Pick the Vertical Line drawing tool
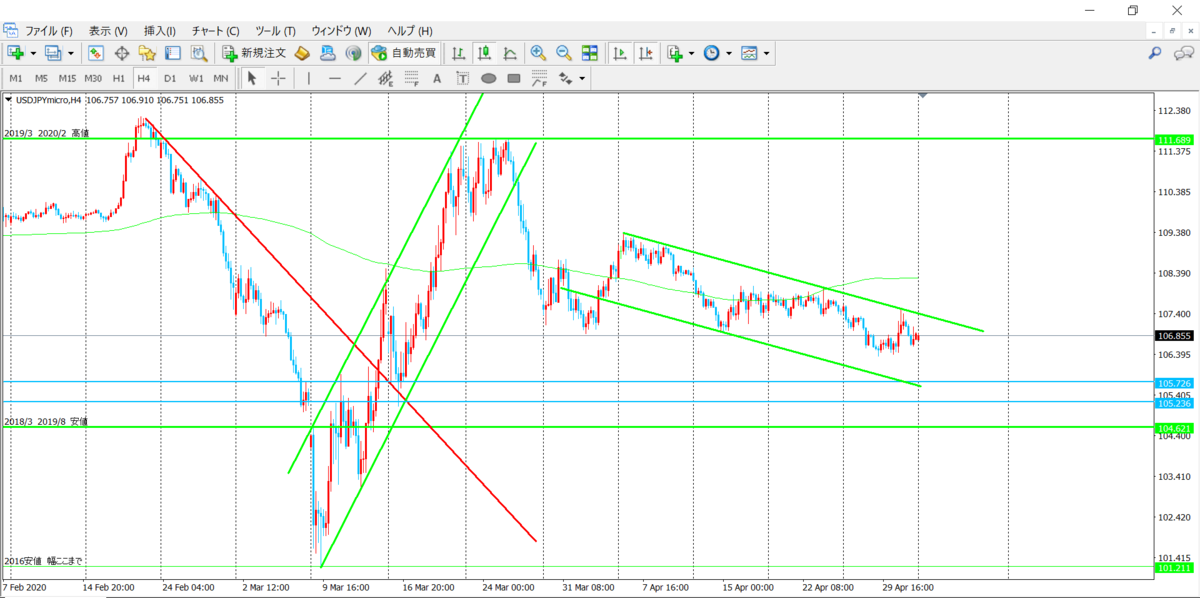This screenshot has width=1200, height=598. [309, 78]
